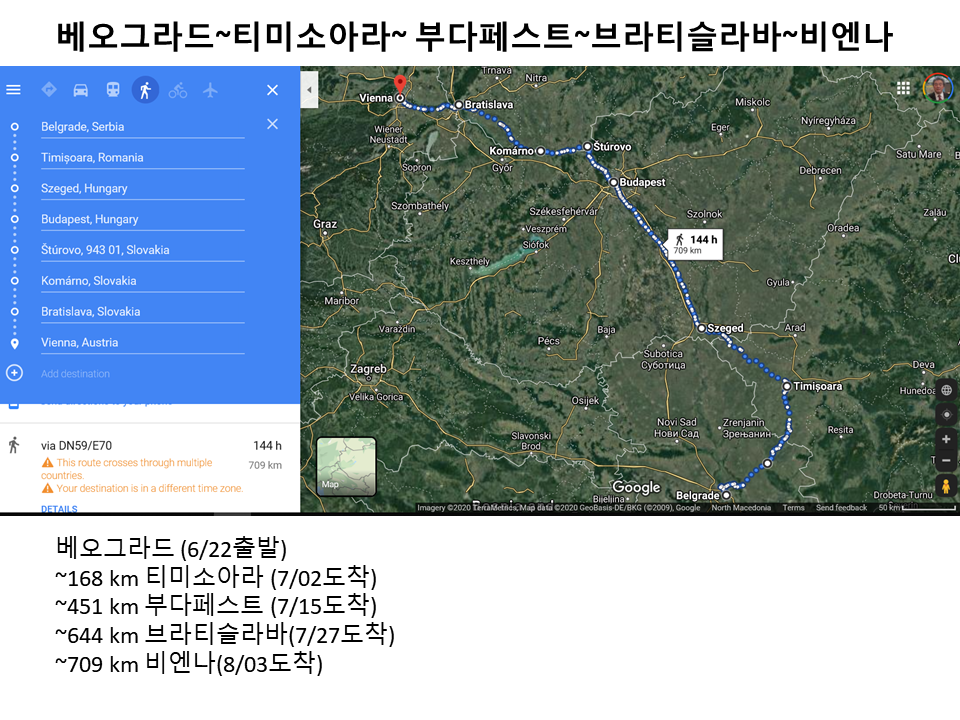Click the Budapest waypoint marker on map
The image size is (960, 720).
tap(613, 182)
